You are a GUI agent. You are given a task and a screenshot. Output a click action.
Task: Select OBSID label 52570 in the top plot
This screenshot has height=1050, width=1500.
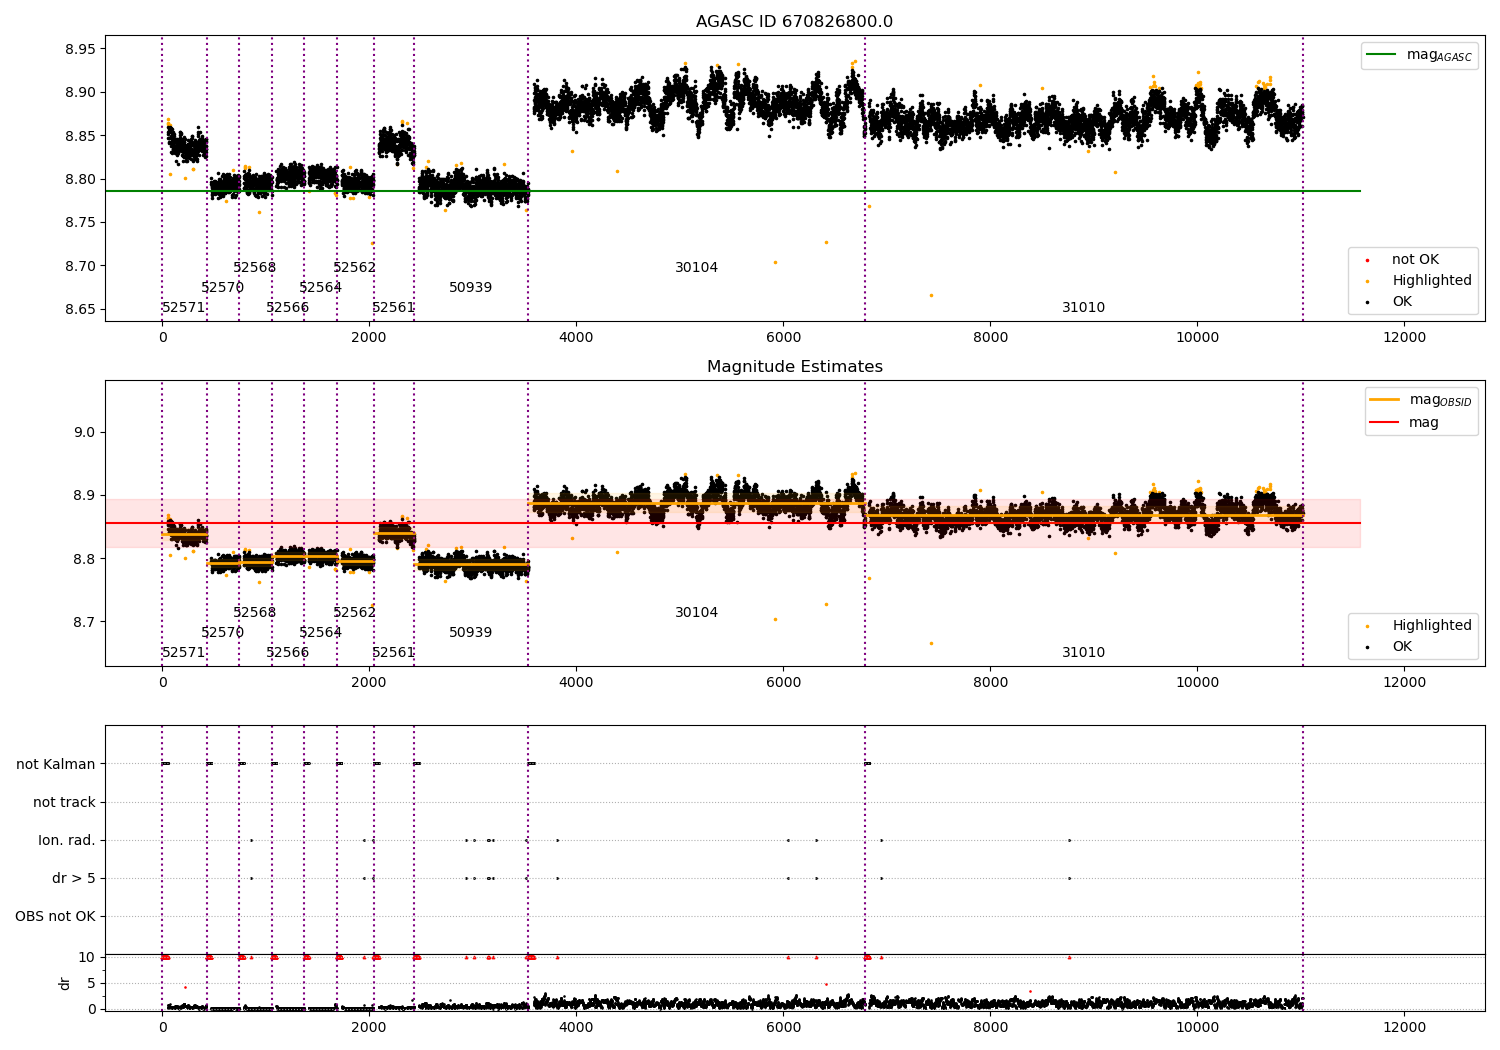click(222, 288)
